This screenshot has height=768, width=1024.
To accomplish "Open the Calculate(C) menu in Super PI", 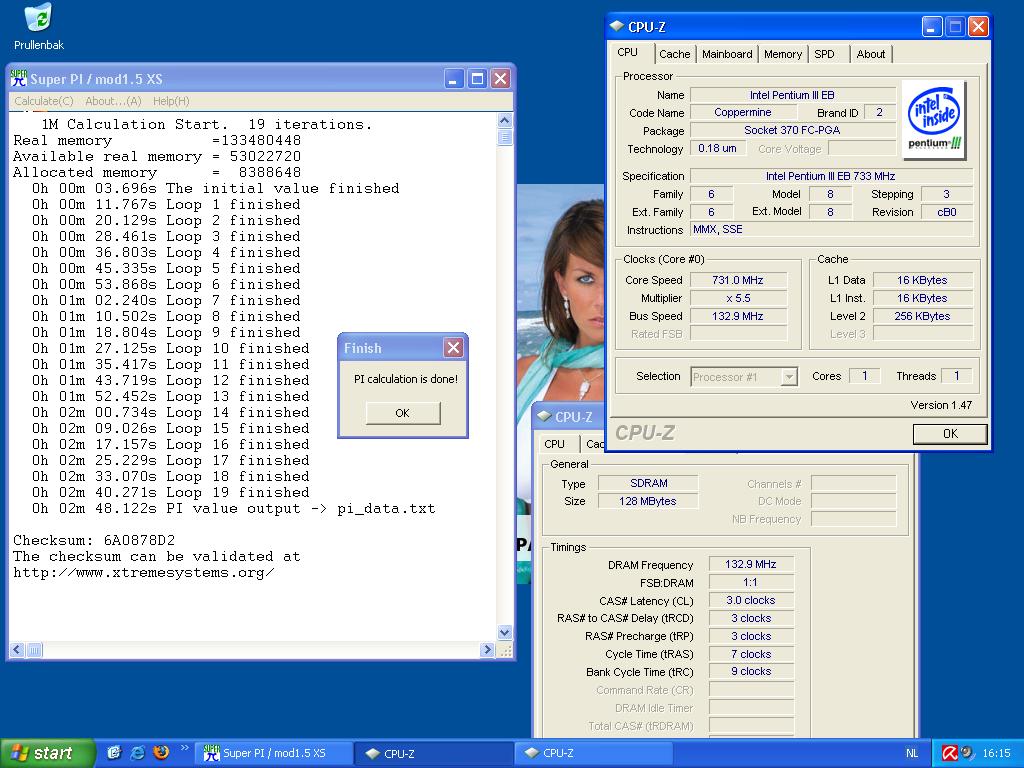I will tap(44, 101).
